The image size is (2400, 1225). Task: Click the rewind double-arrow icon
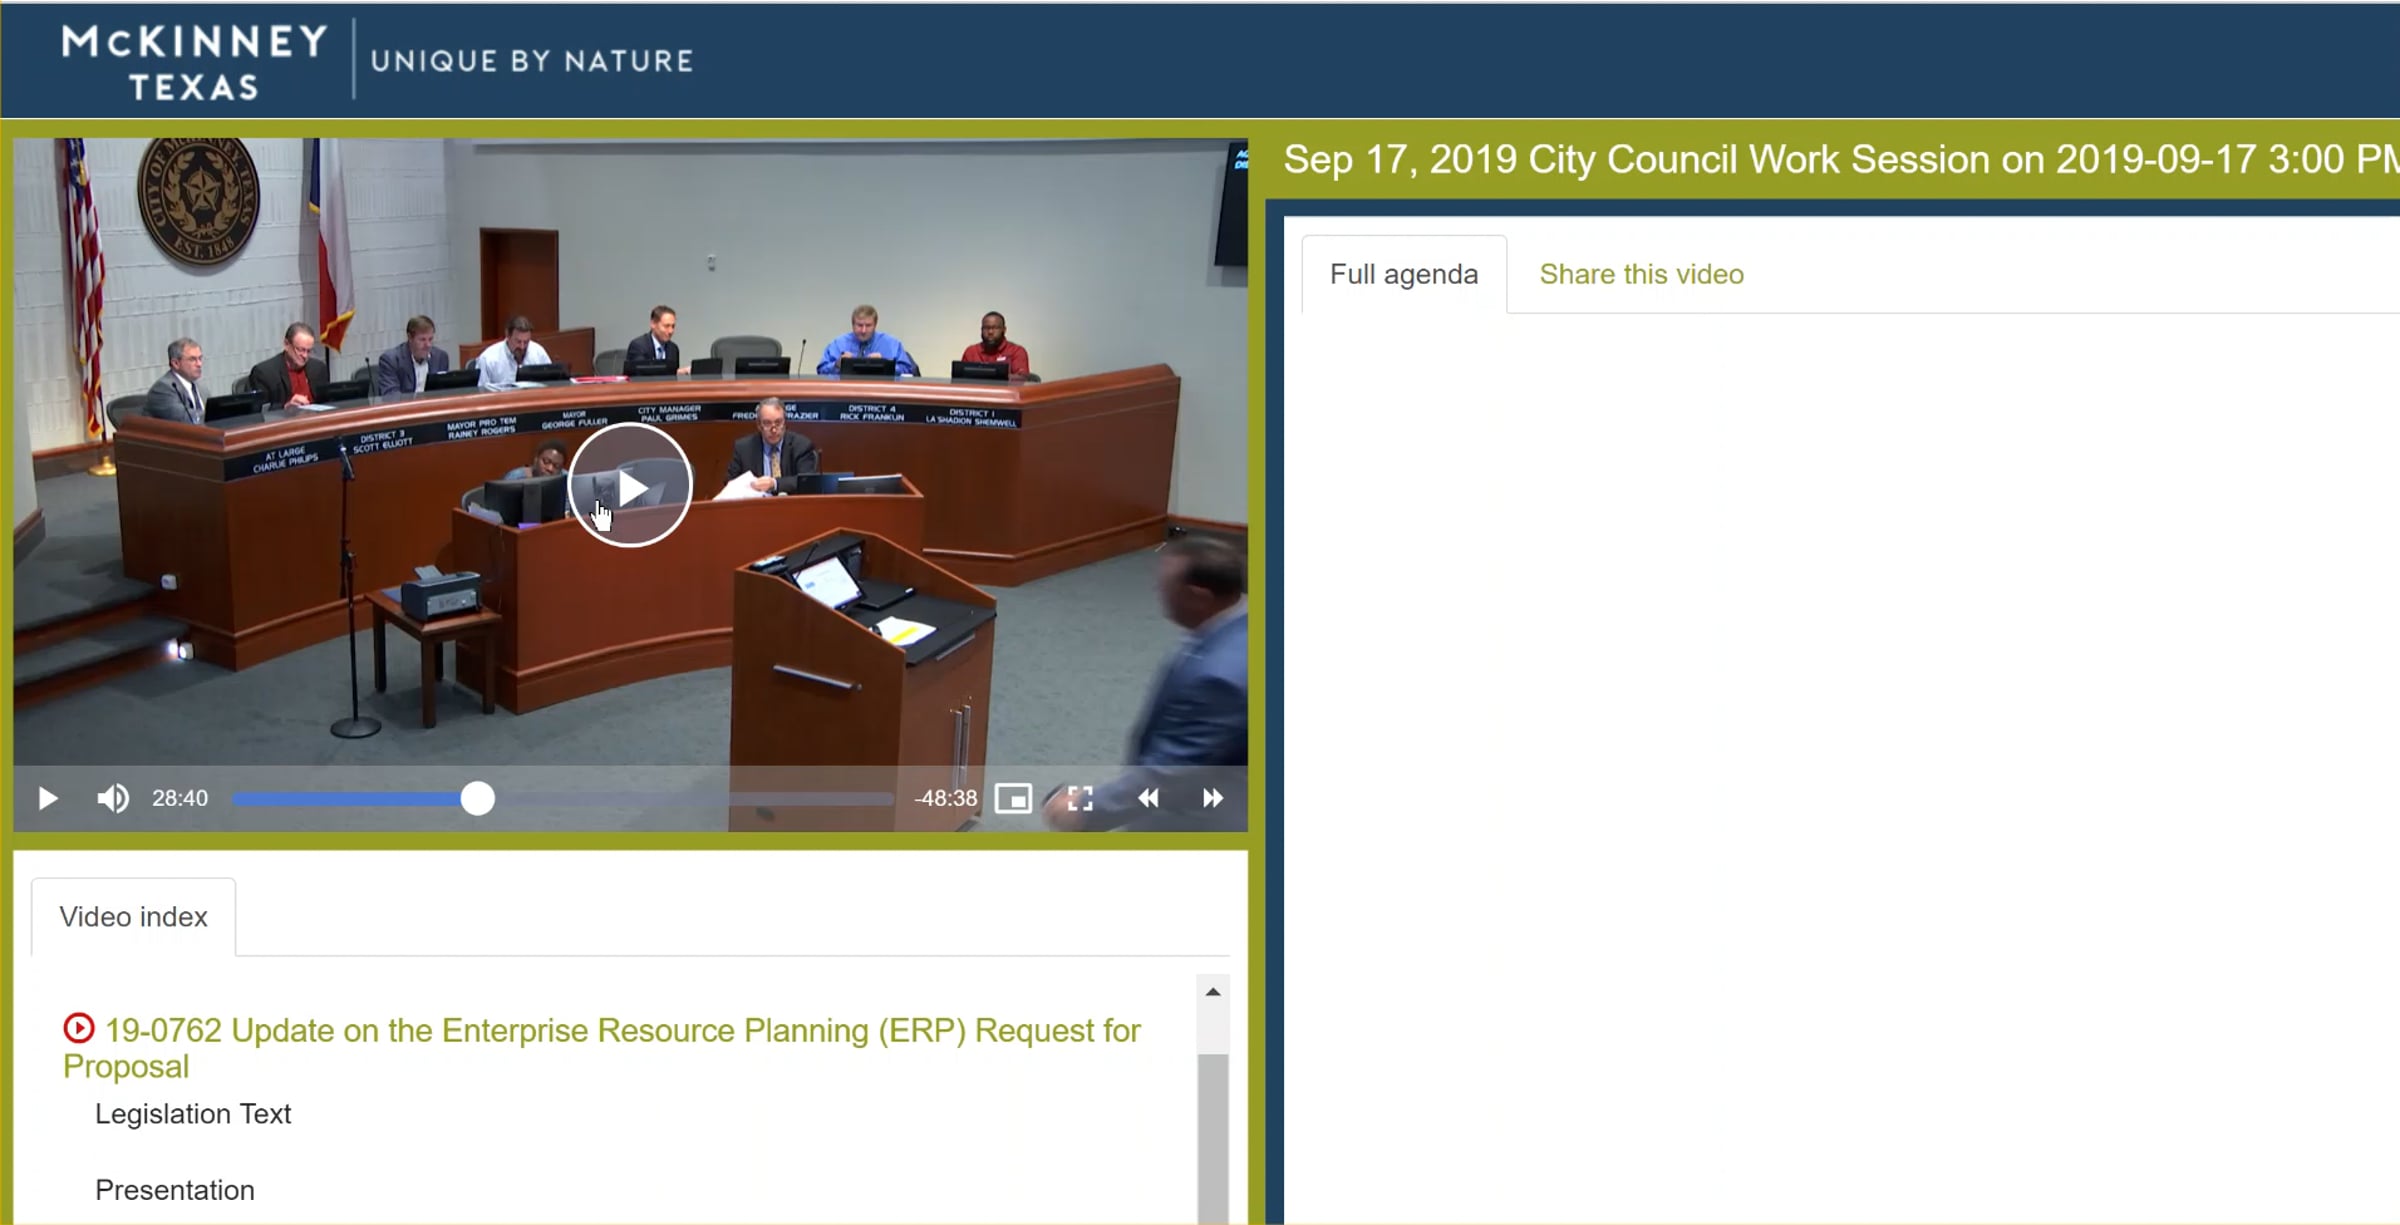1148,798
